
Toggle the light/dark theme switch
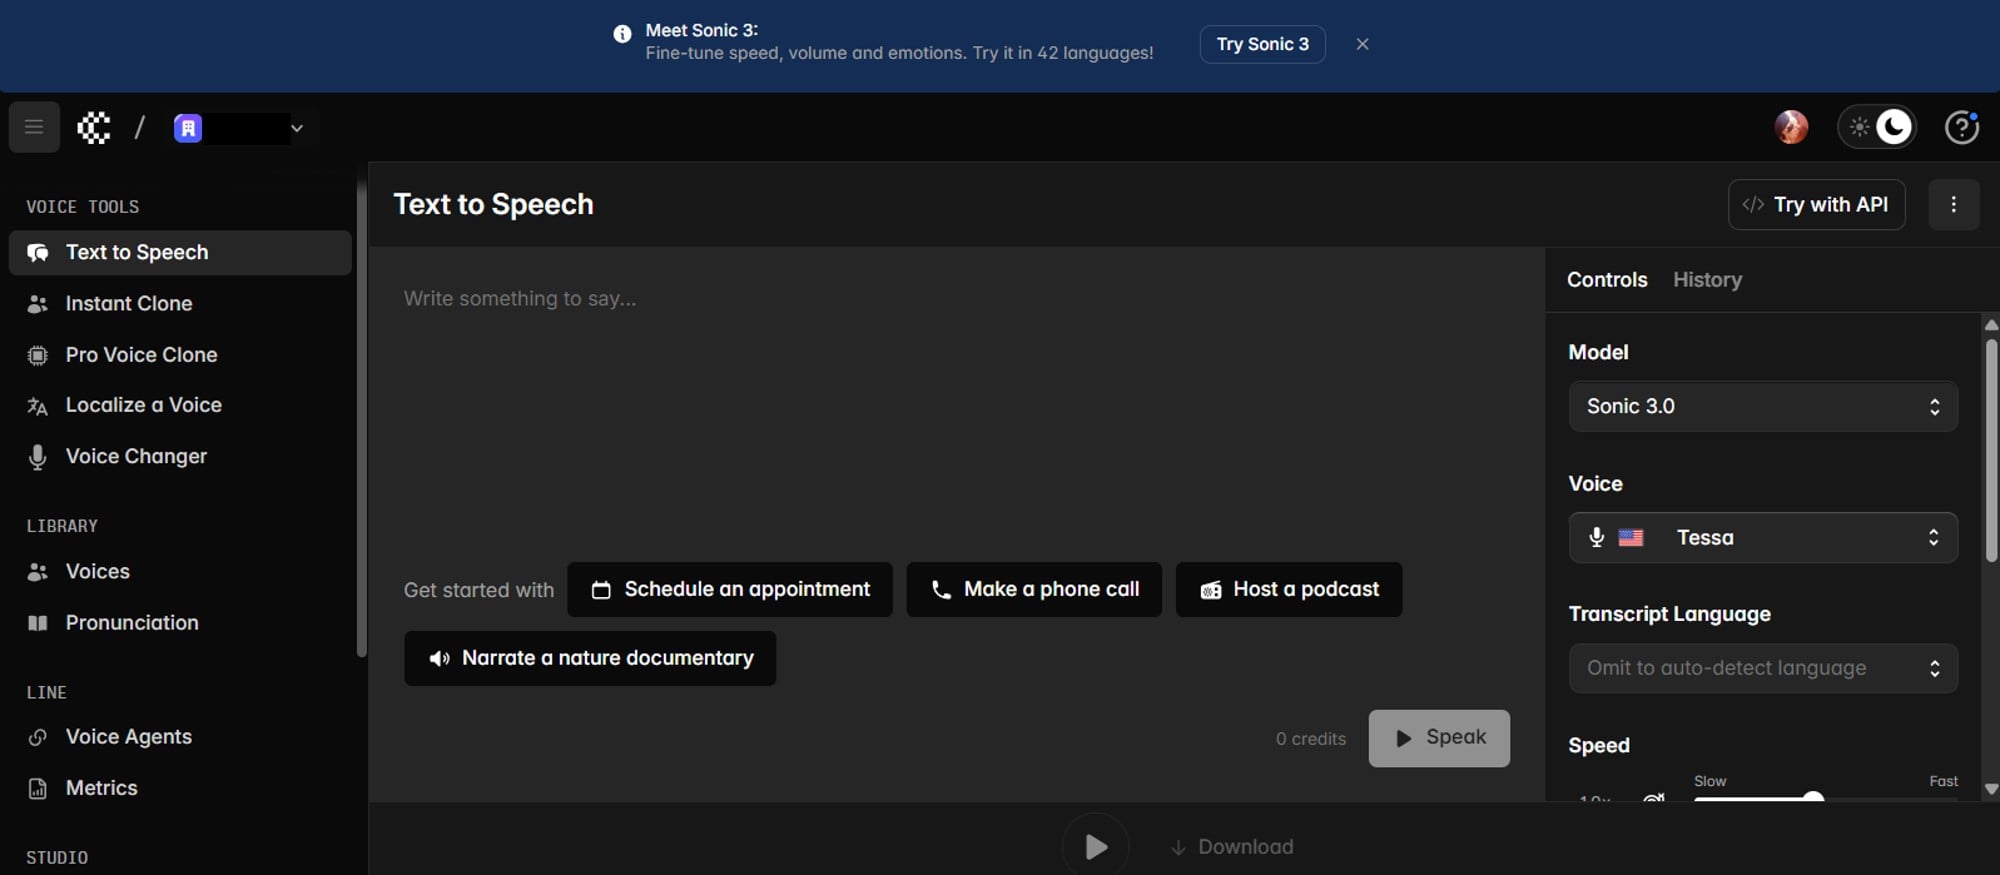pos(1877,127)
